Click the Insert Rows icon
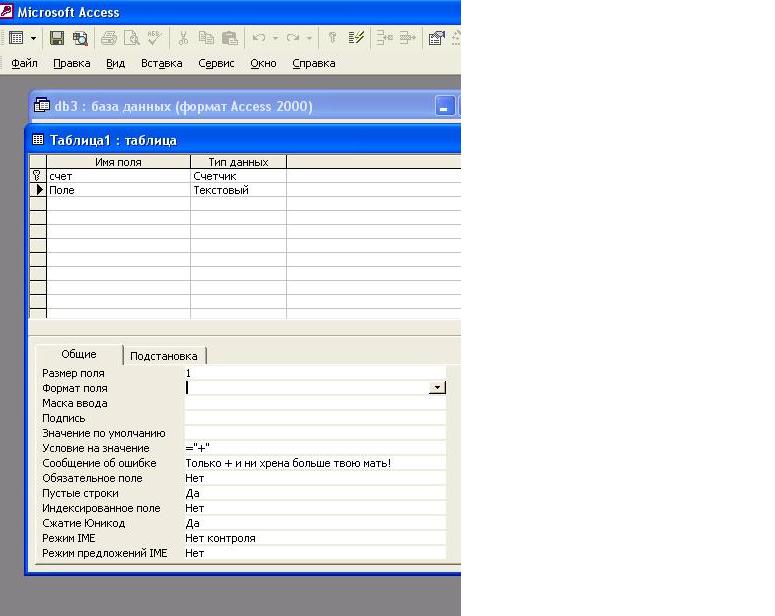Image resolution: width=775 pixels, height=616 pixels. 385,38
